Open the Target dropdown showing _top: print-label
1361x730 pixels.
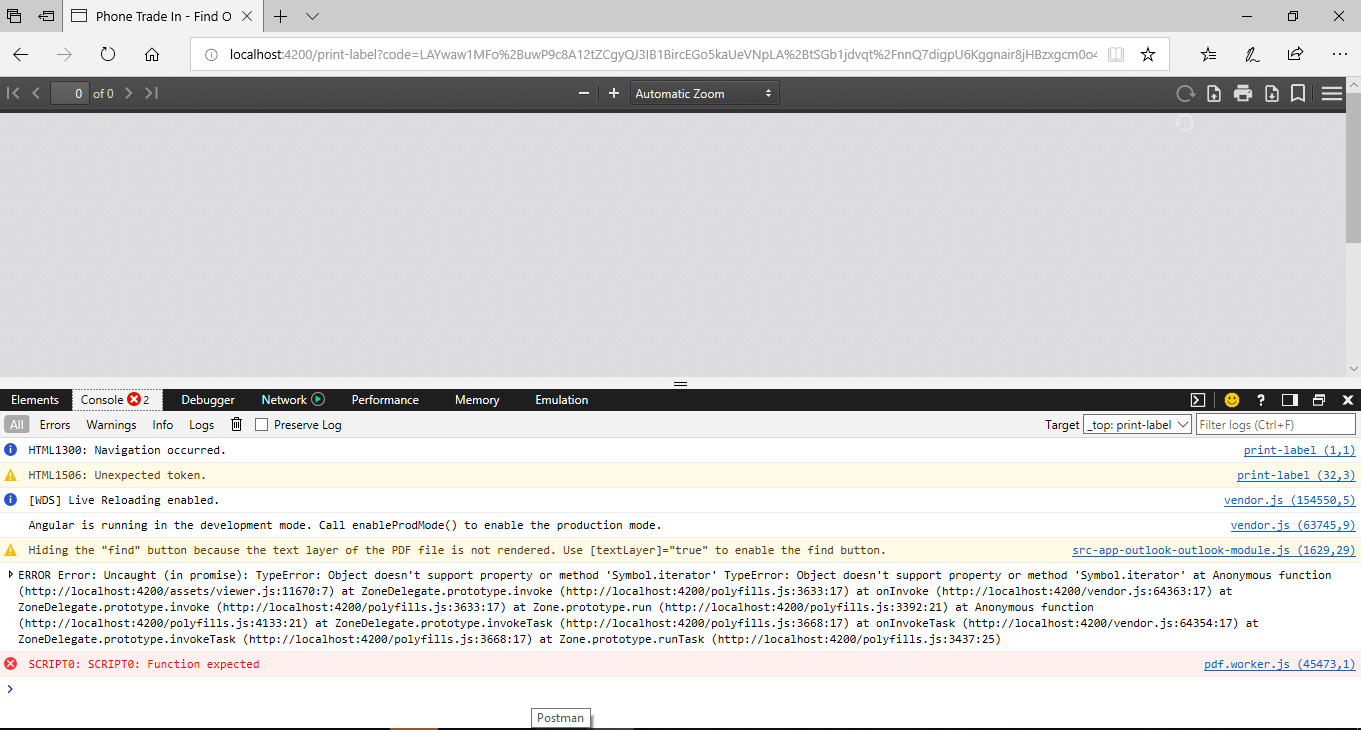coord(1137,424)
